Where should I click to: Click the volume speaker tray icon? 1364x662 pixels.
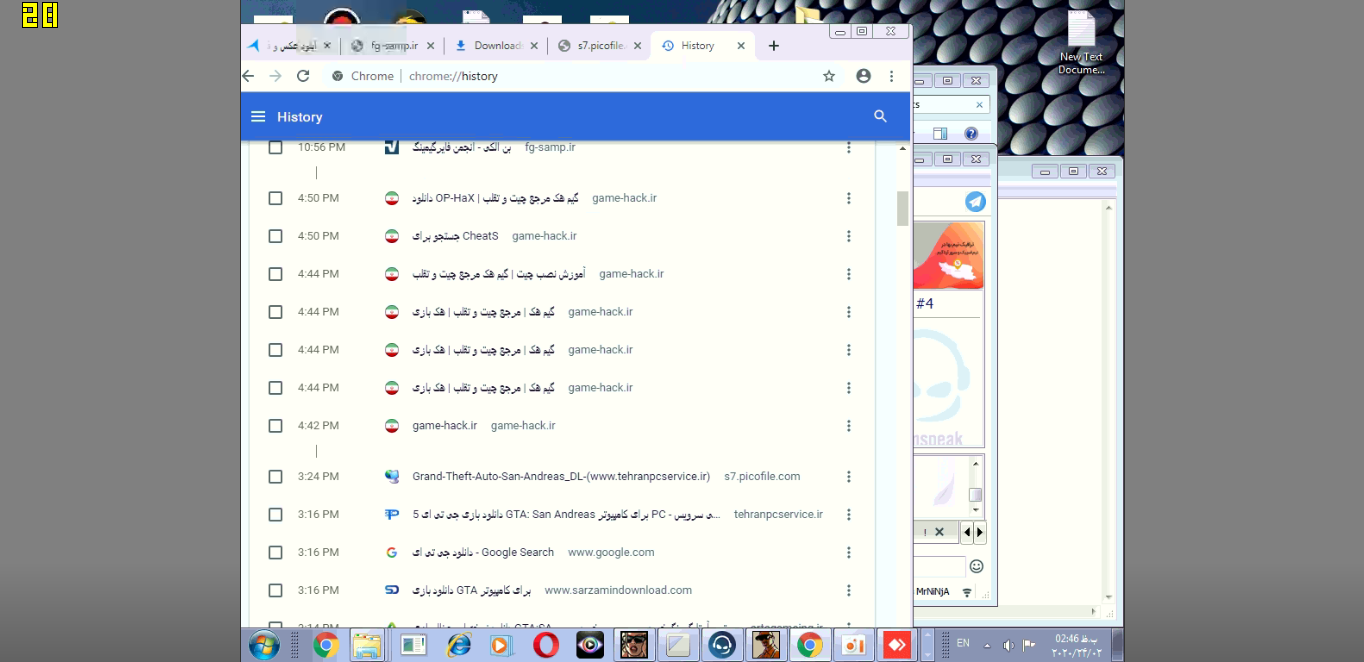[x=1008, y=645]
